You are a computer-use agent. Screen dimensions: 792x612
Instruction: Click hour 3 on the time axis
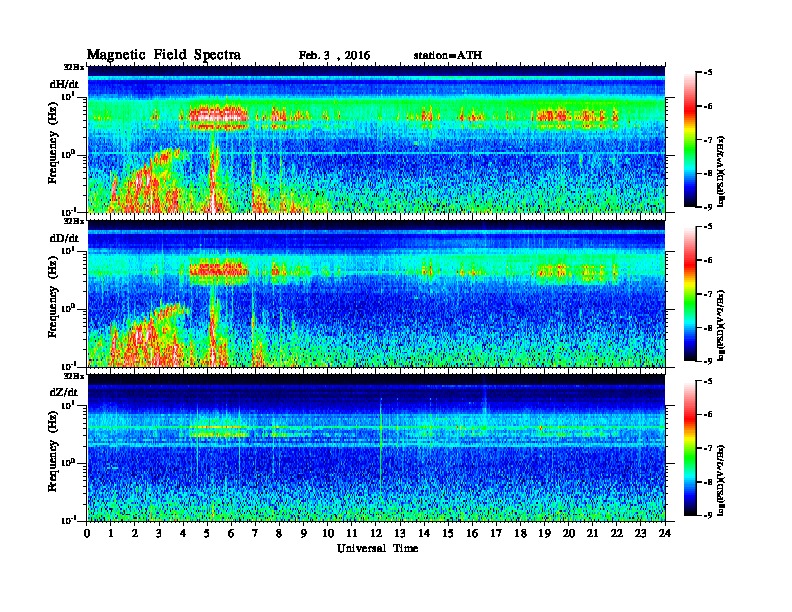coord(159,534)
